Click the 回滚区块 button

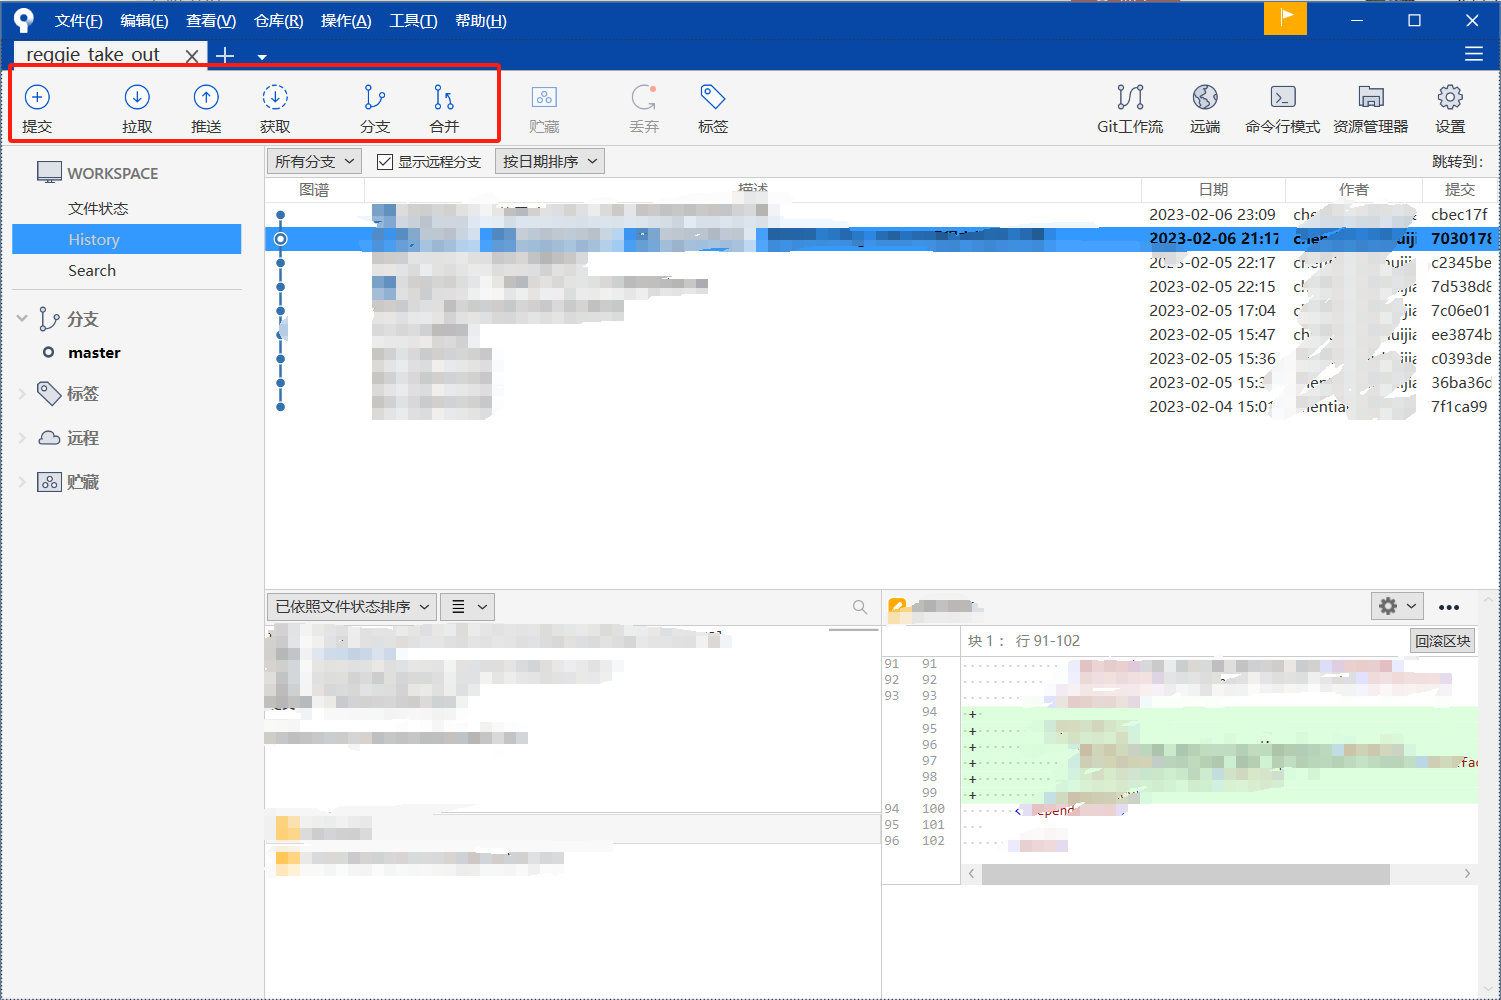[1443, 641]
